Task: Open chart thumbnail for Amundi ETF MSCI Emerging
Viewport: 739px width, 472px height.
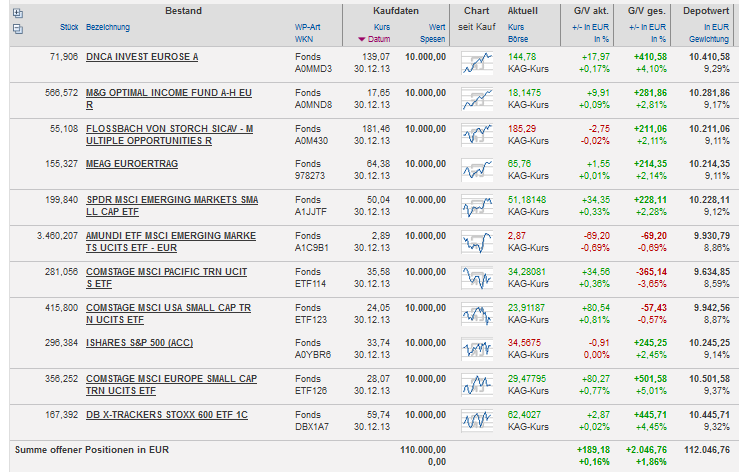Action: click(477, 242)
